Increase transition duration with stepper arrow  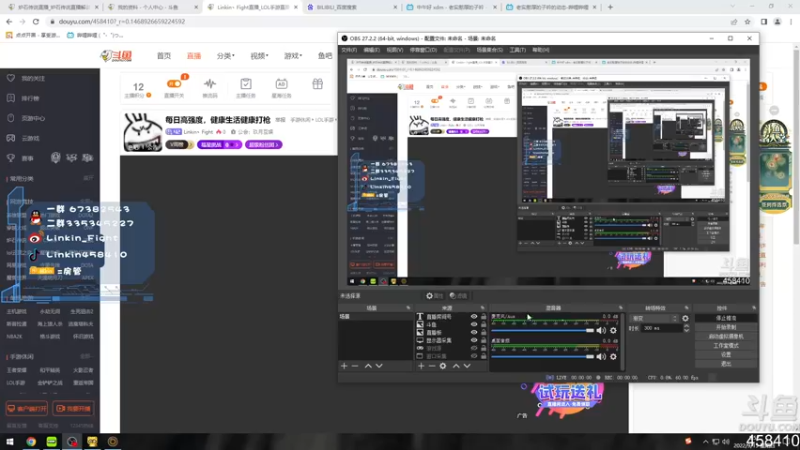686,326
